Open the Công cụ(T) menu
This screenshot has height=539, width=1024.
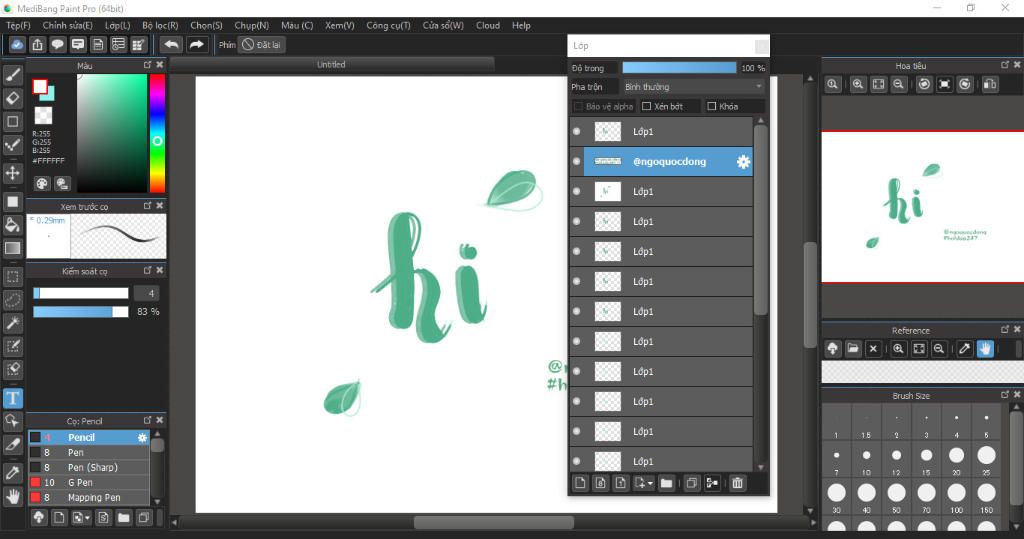(389, 25)
